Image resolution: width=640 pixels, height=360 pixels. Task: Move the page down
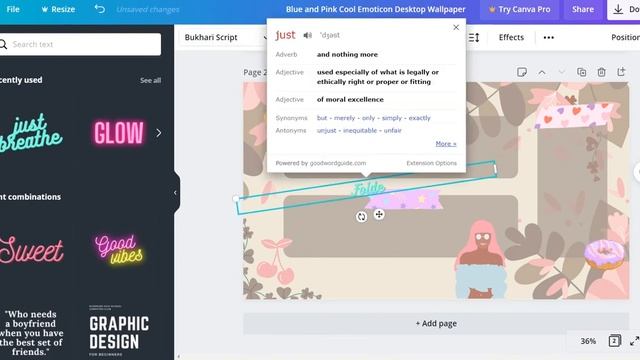tap(562, 72)
